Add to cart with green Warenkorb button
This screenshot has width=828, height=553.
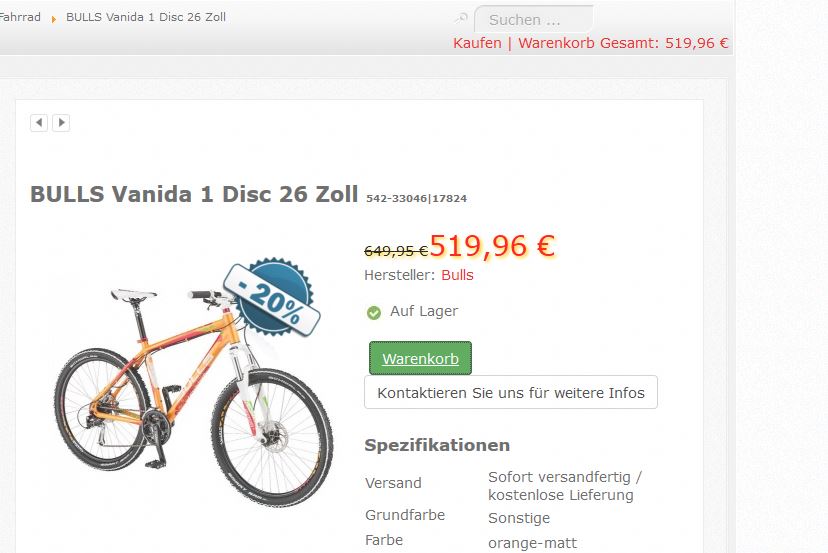[x=420, y=358]
